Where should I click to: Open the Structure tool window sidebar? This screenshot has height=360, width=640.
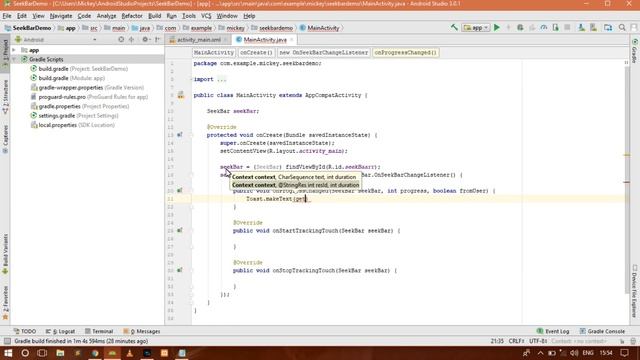(x=5, y=96)
